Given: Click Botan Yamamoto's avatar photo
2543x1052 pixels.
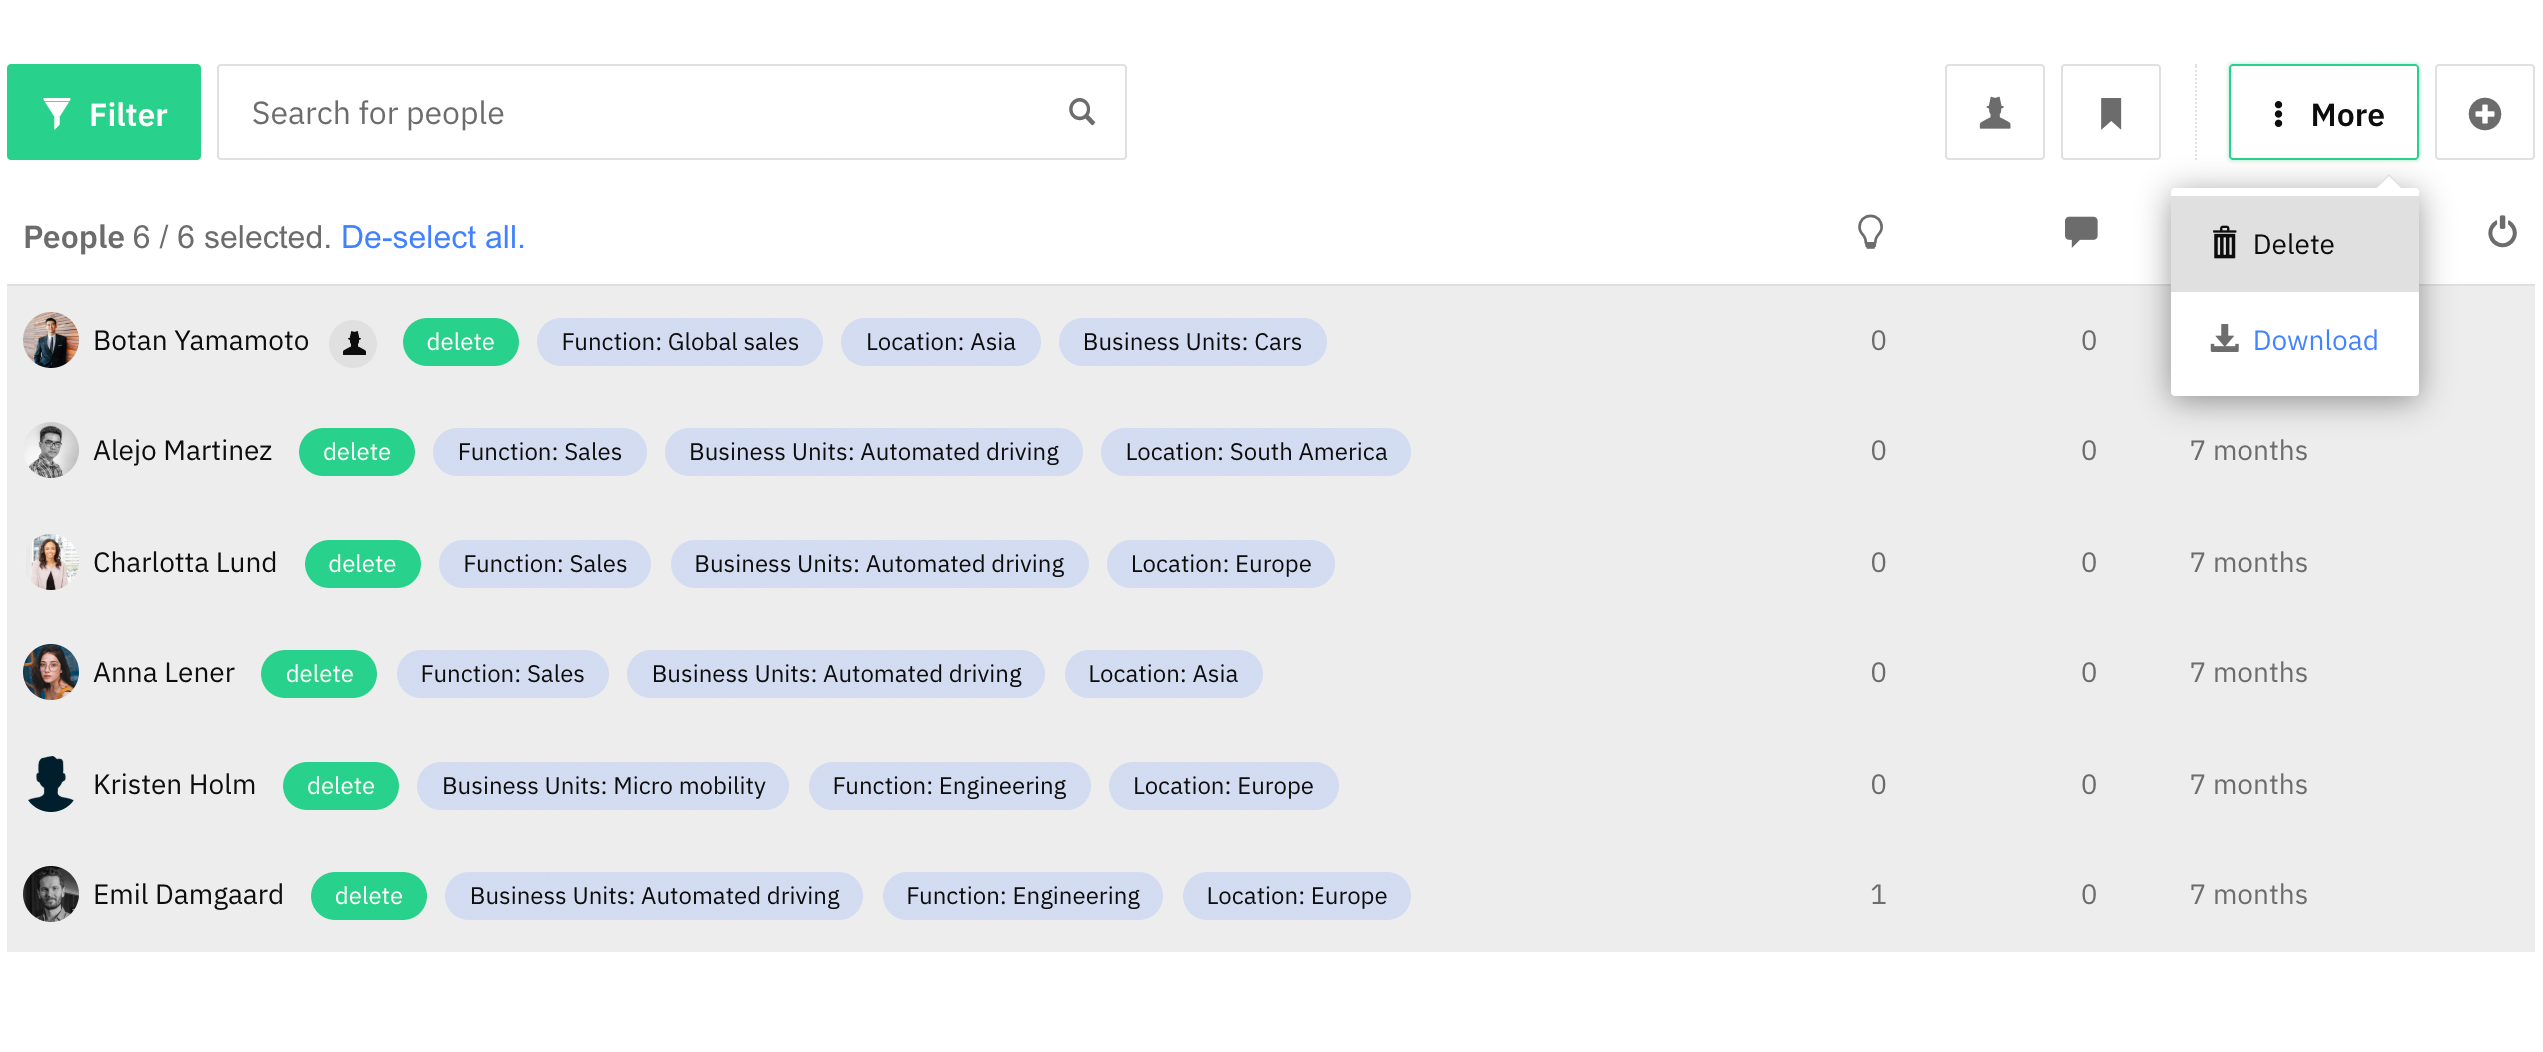Looking at the screenshot, I should (51, 340).
